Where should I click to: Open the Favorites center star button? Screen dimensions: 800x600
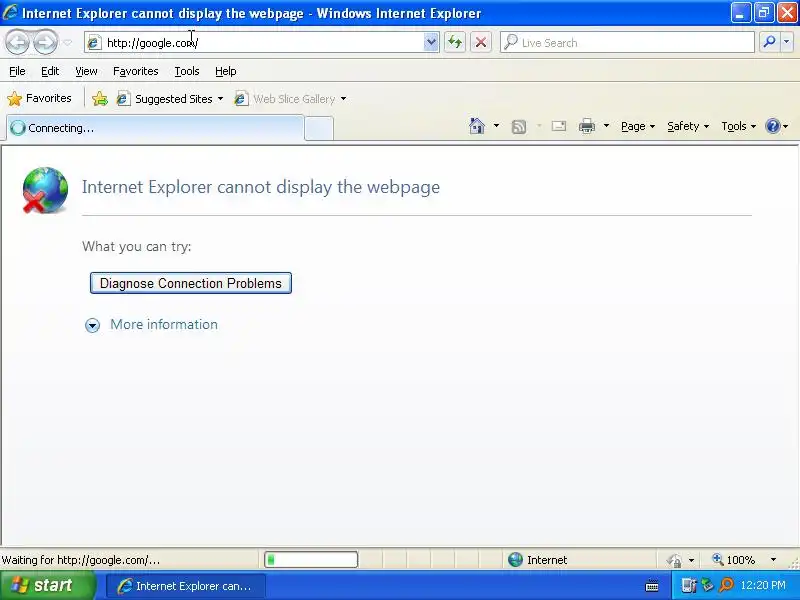pos(39,98)
